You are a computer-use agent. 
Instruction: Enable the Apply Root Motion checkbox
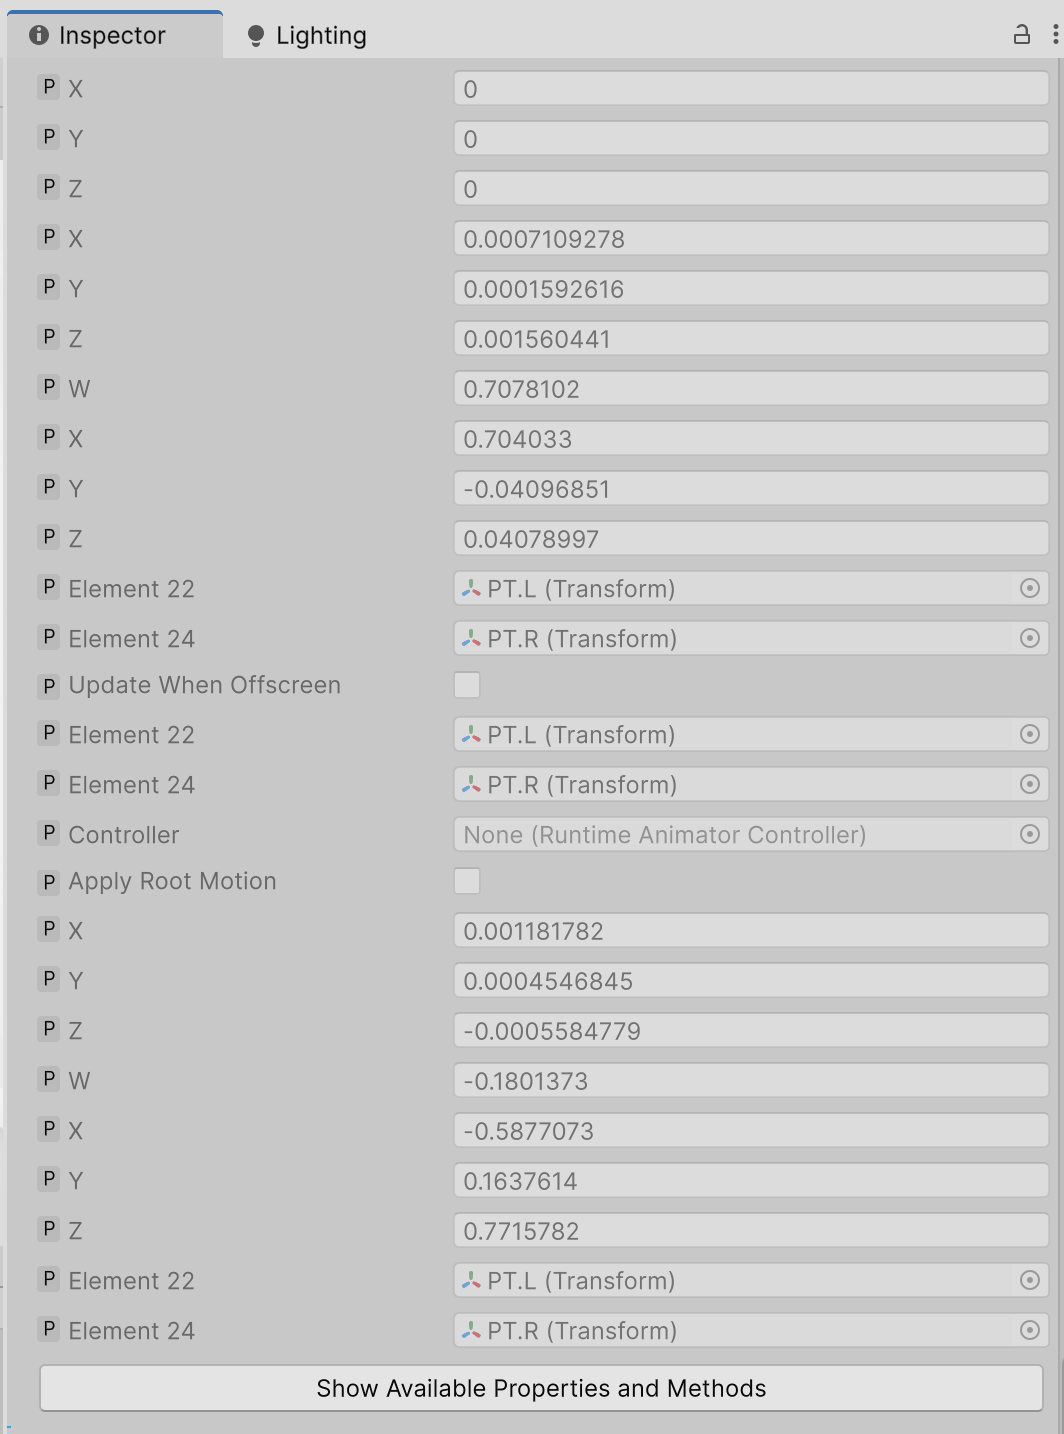[467, 881]
